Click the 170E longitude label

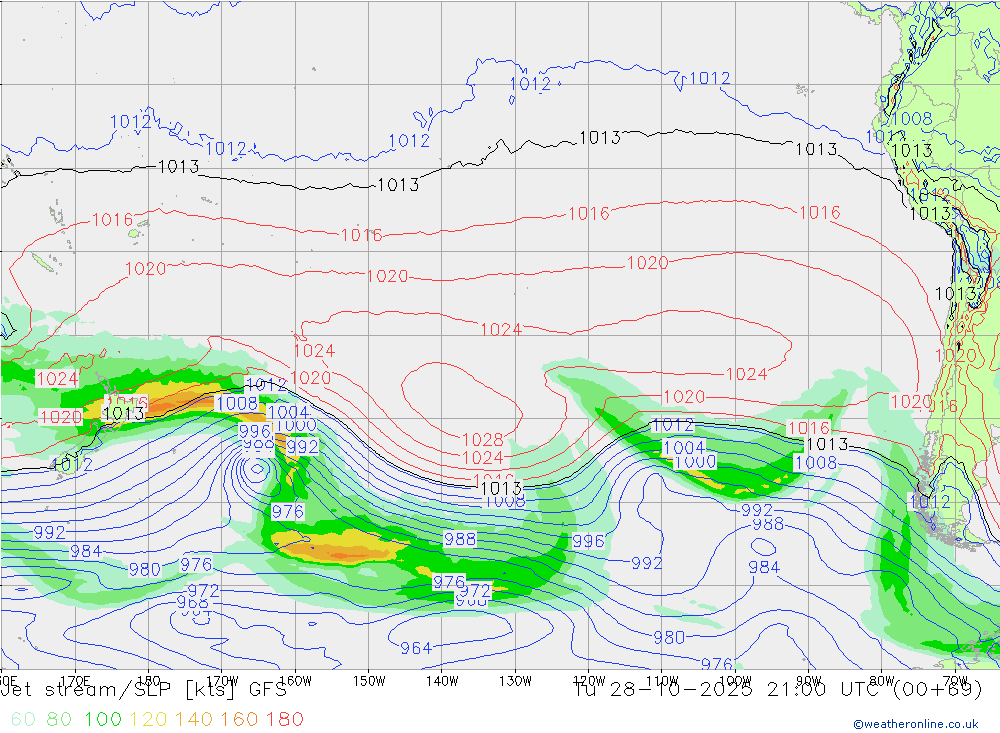(x=75, y=681)
